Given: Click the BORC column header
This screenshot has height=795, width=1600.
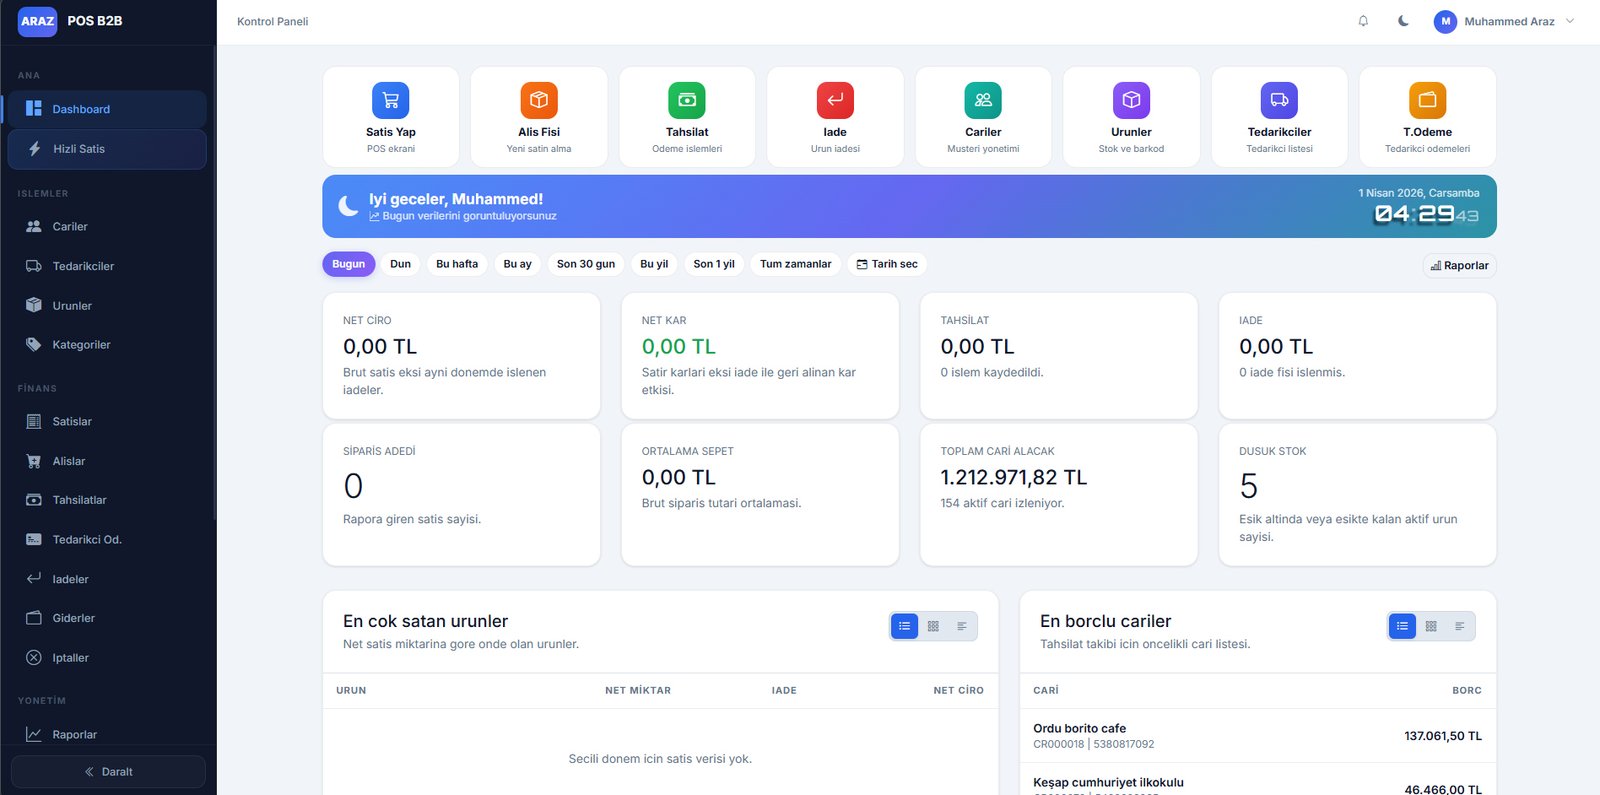Looking at the screenshot, I should point(1467,691).
